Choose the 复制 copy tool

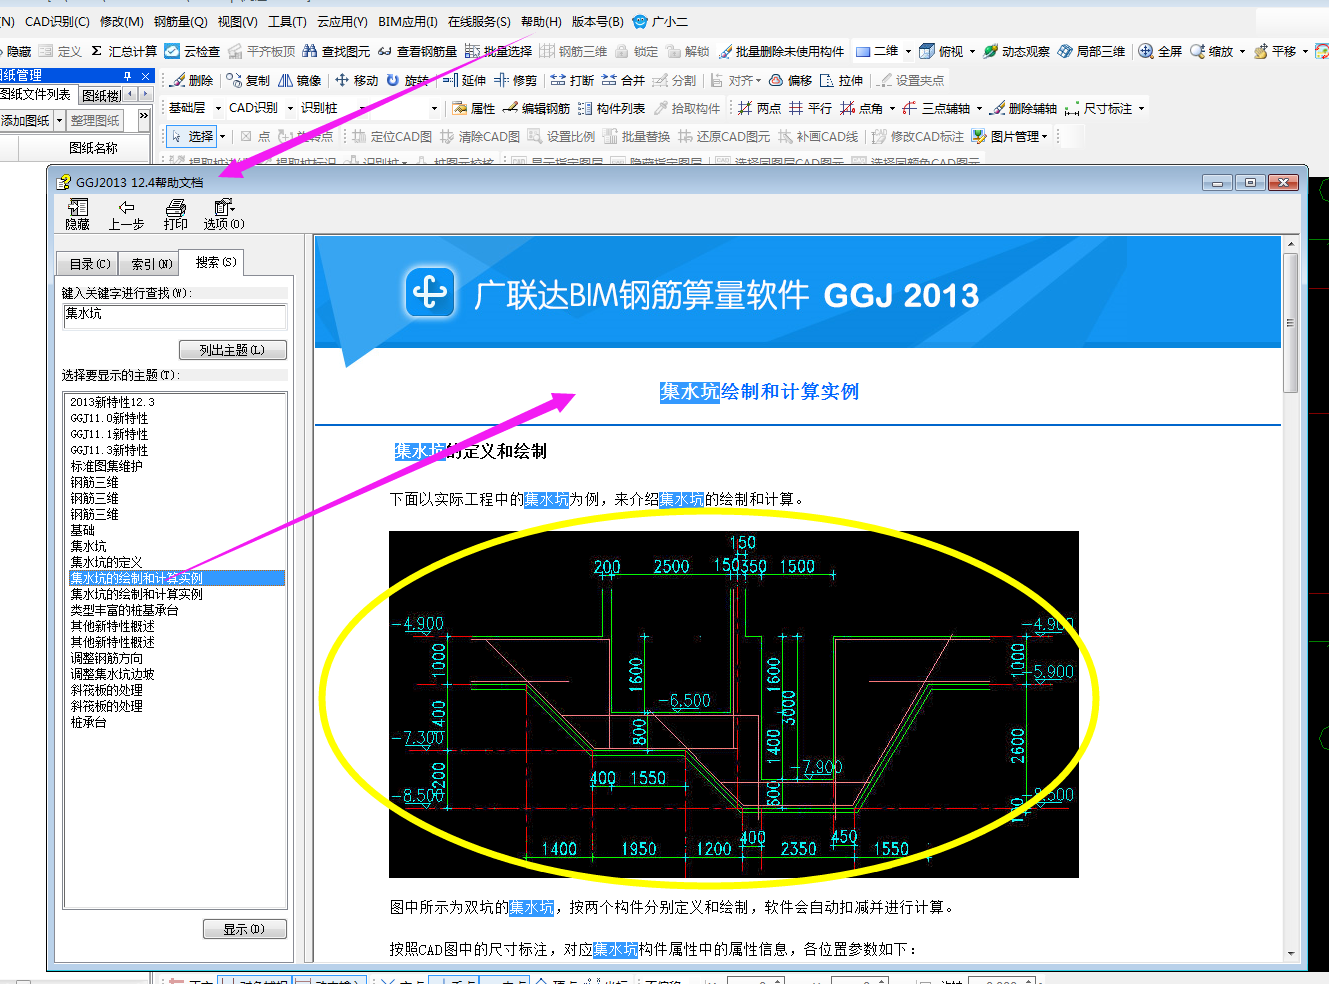[x=248, y=80]
